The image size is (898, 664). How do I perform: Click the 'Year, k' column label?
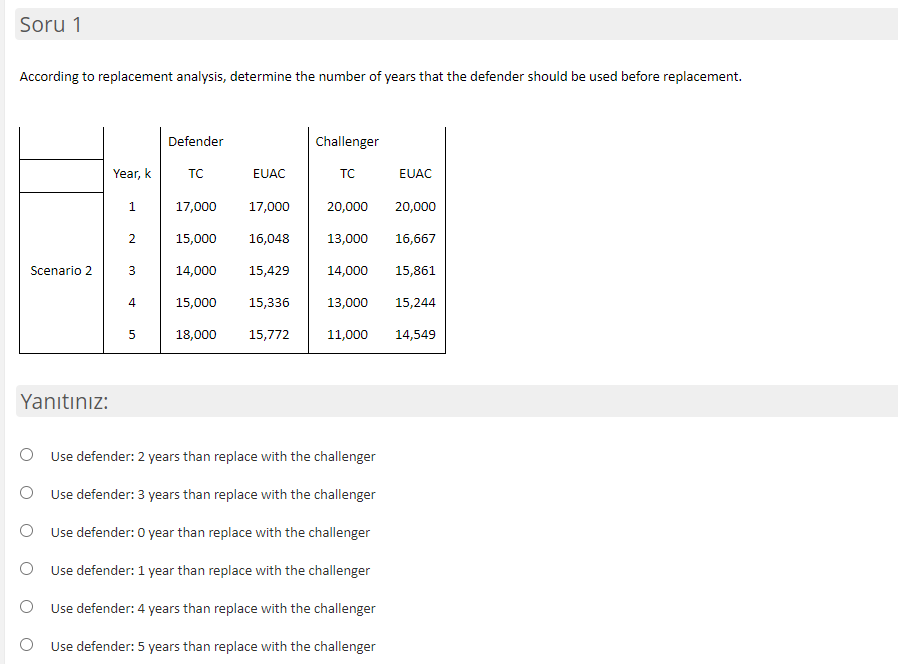(x=132, y=173)
